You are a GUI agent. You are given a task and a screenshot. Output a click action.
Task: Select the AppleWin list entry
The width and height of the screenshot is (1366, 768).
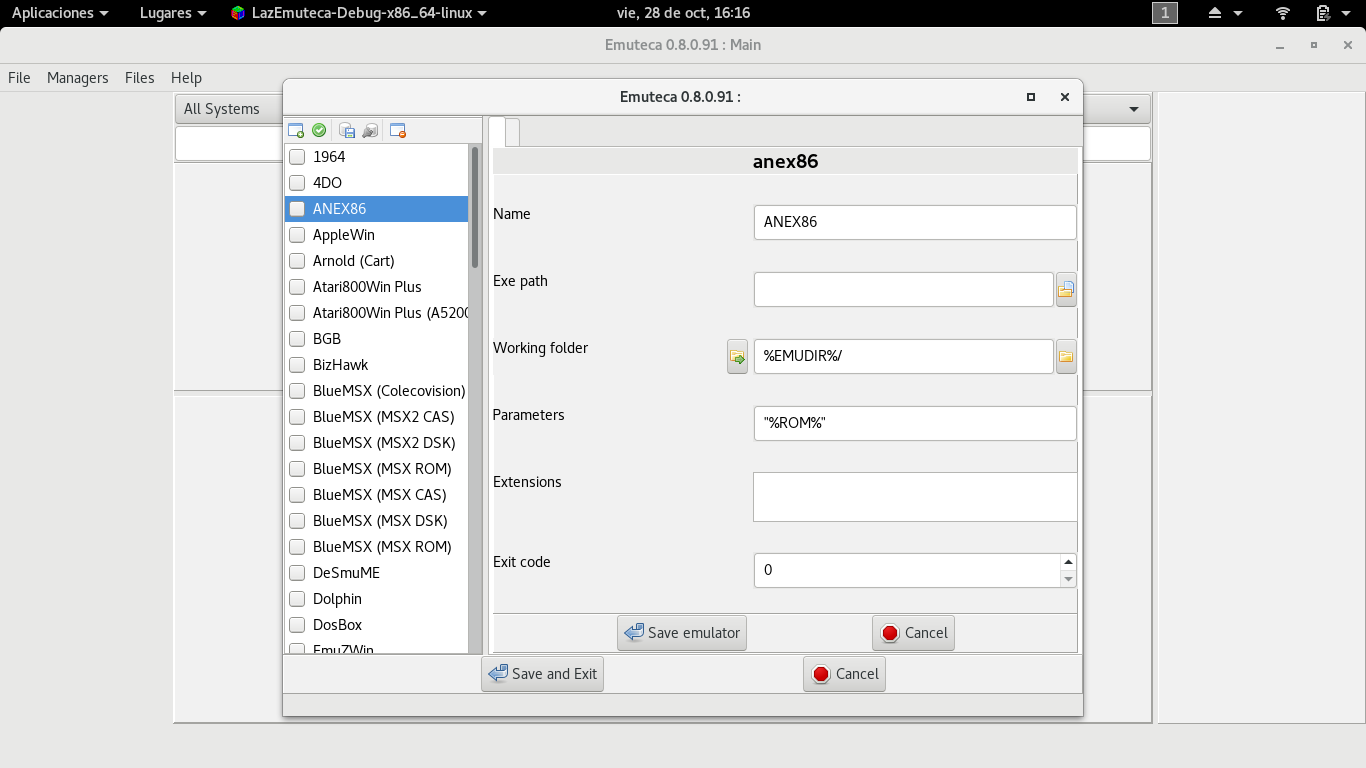[x=376, y=235]
